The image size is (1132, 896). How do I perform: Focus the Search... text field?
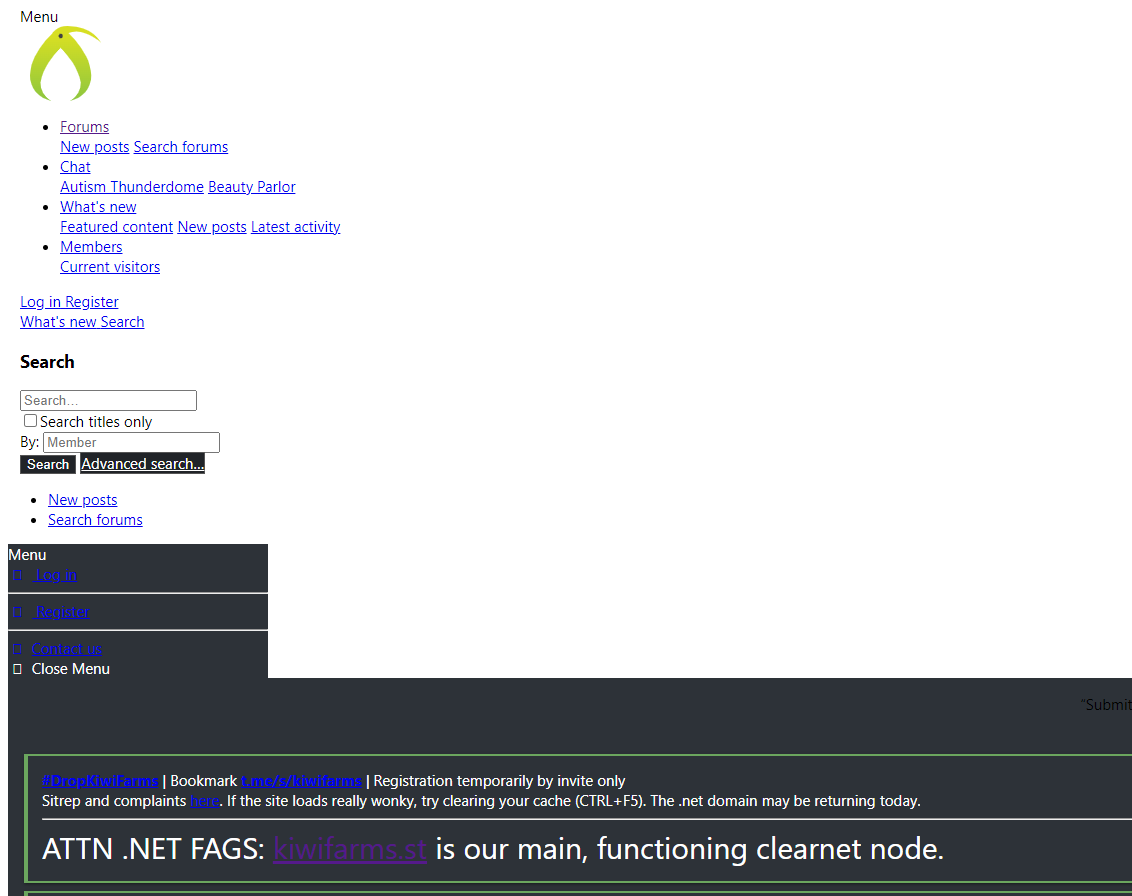(108, 401)
